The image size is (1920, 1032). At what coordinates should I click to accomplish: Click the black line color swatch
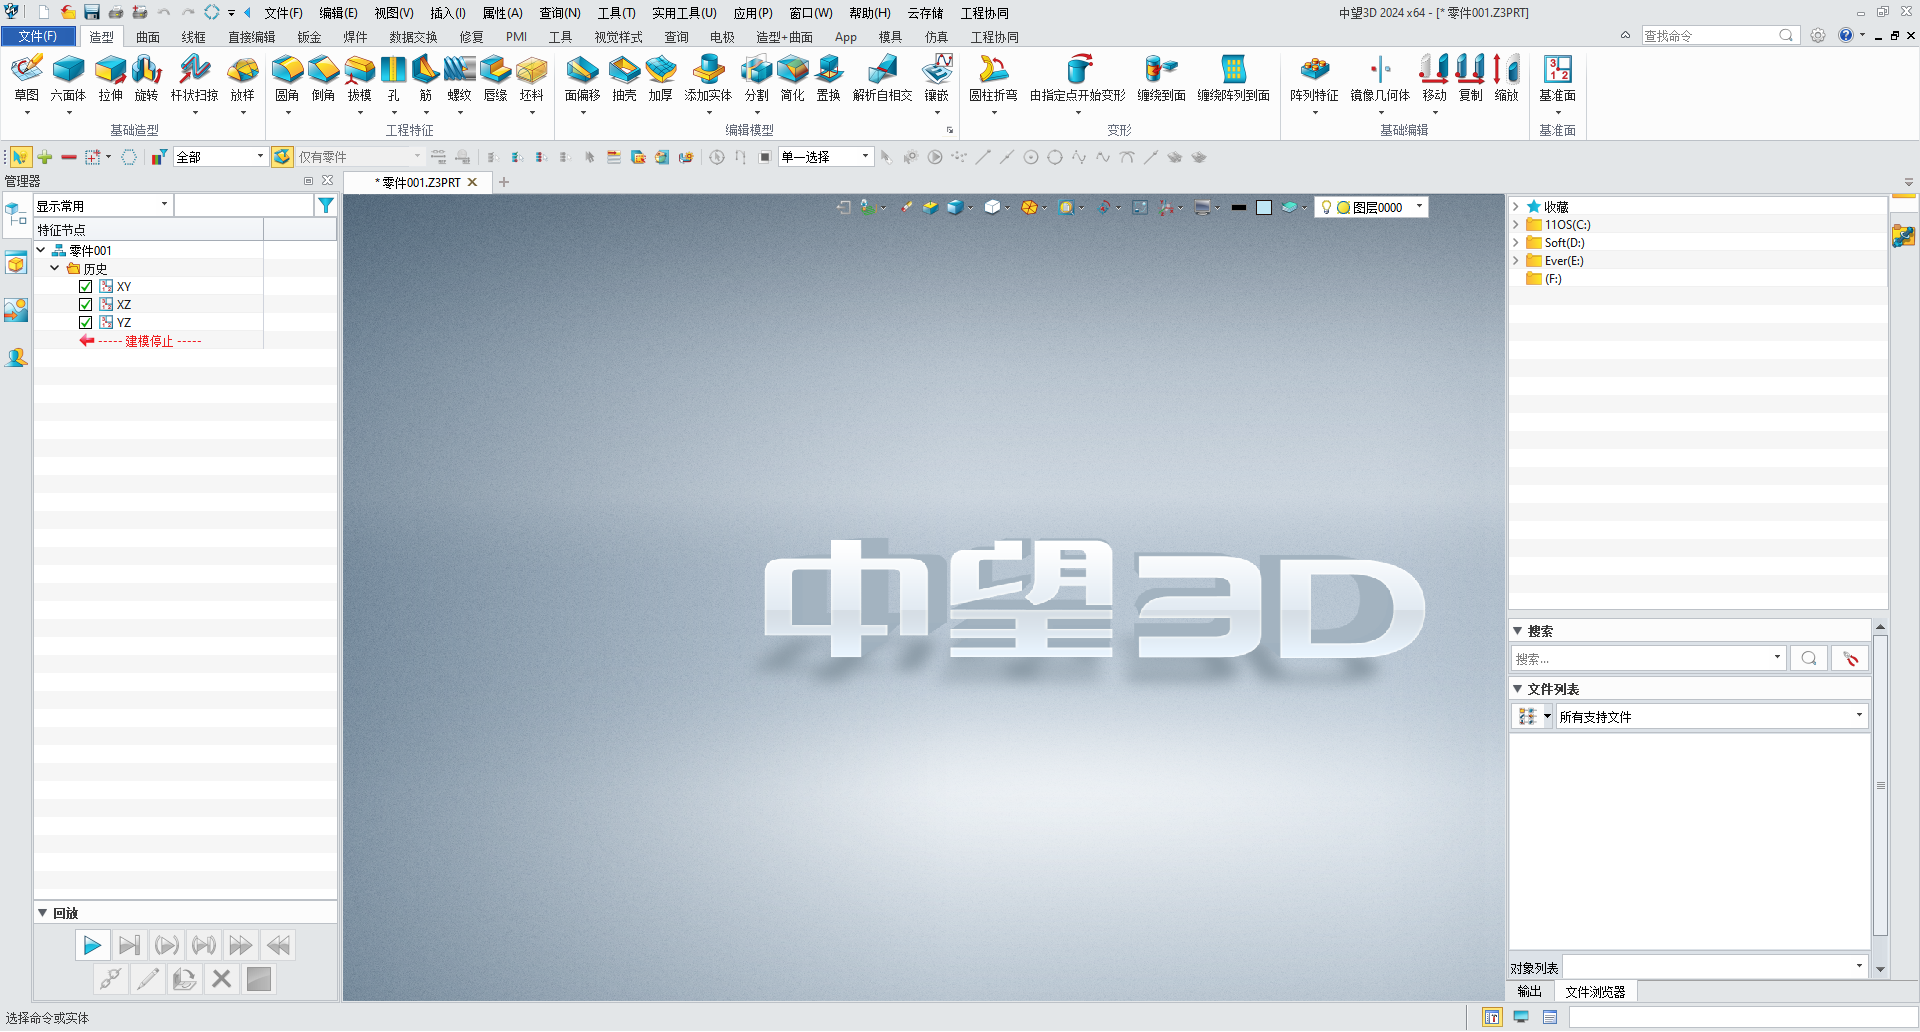[1239, 207]
